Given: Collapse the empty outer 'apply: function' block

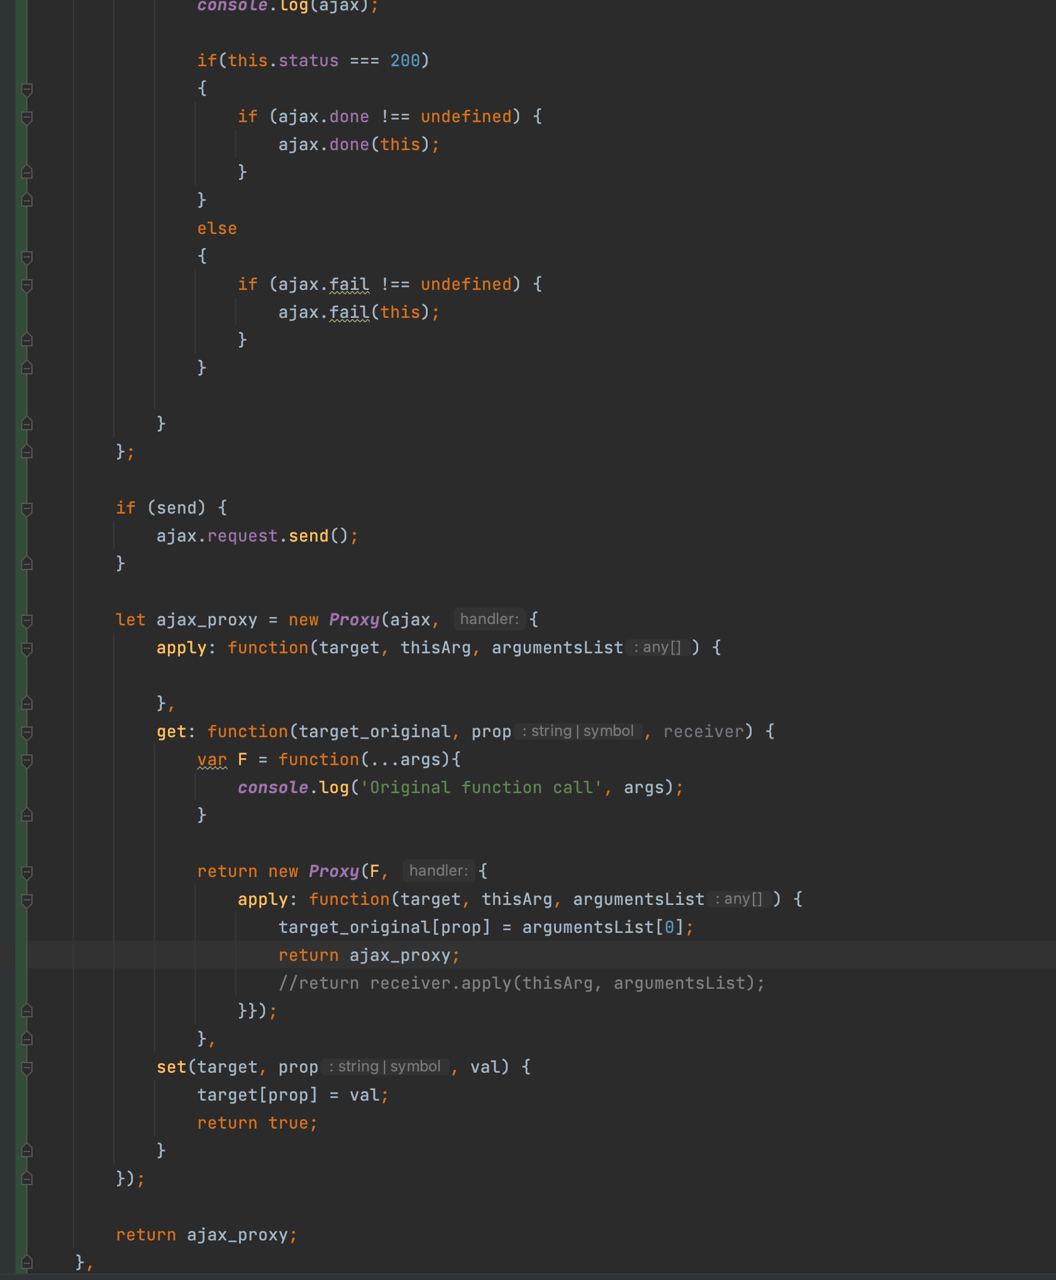Looking at the screenshot, I should tap(27, 648).
